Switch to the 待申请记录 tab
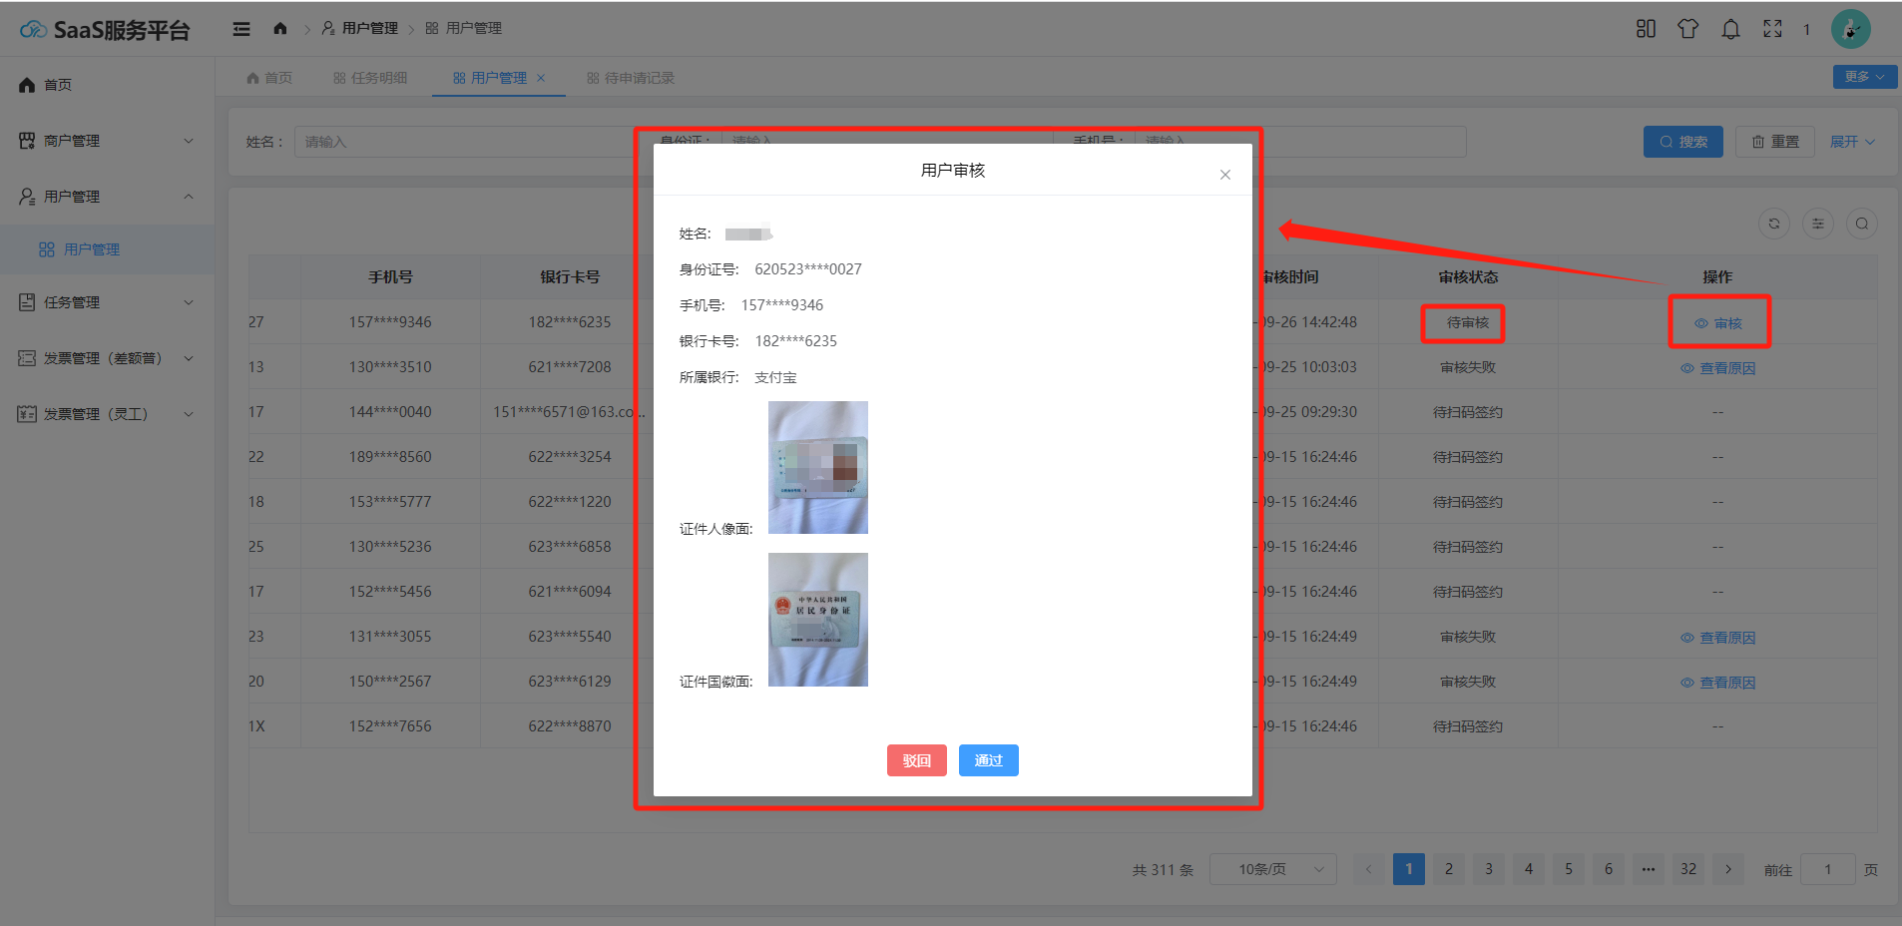Viewport: 1902px width, 926px height. click(630, 78)
